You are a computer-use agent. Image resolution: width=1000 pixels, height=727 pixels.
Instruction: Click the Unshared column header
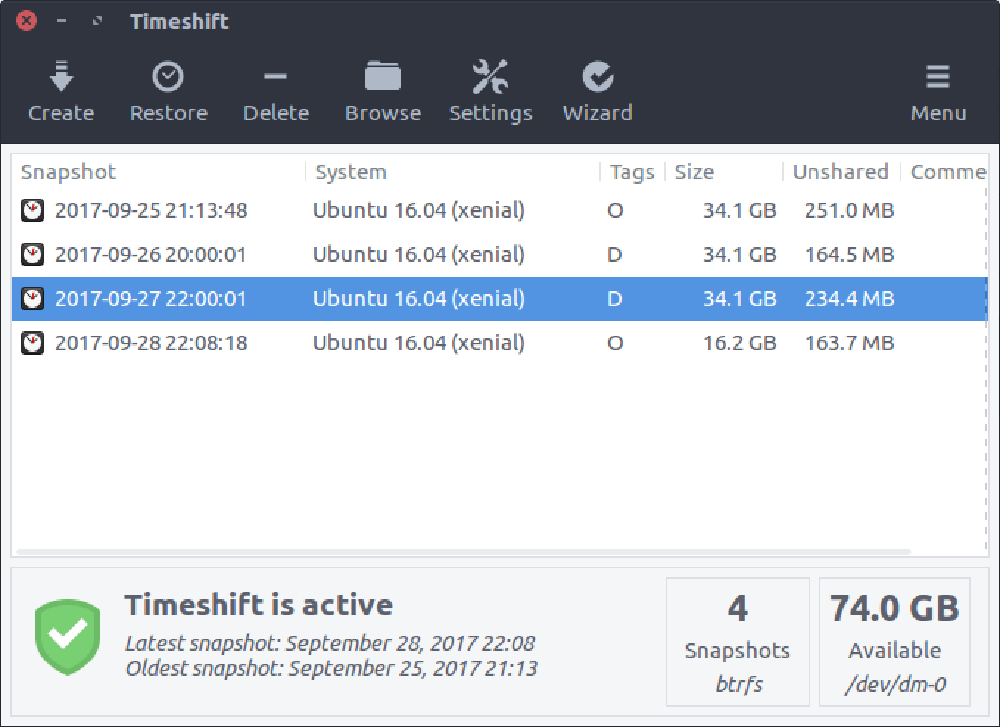tap(840, 172)
